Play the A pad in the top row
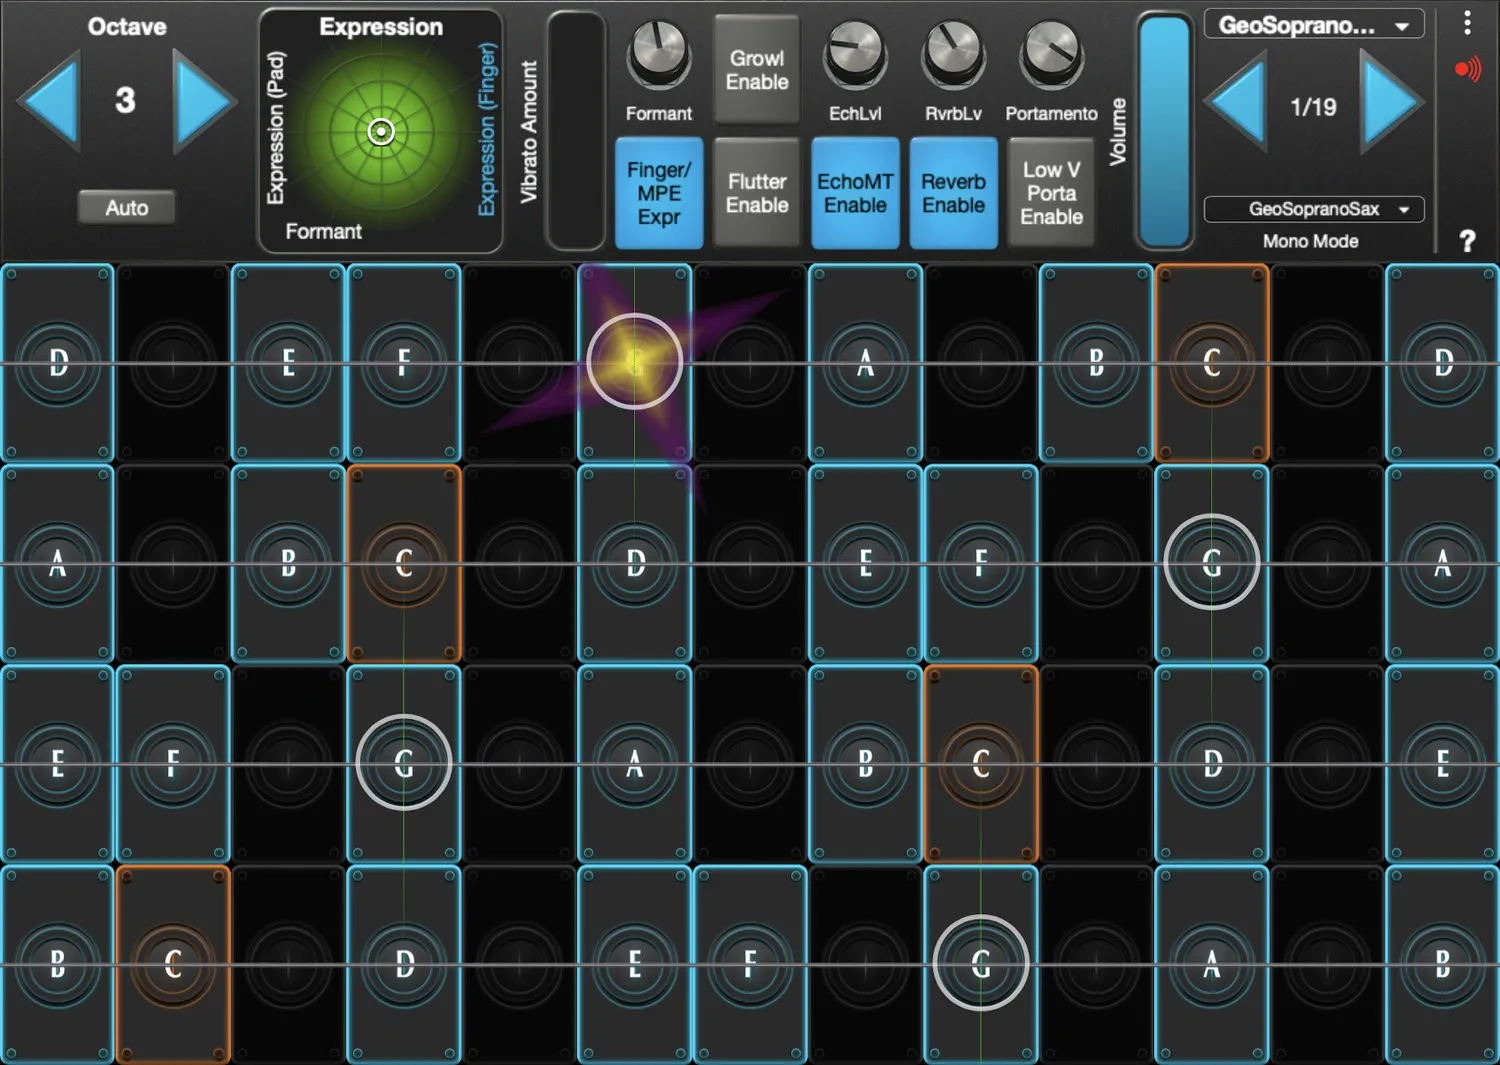 (x=866, y=362)
